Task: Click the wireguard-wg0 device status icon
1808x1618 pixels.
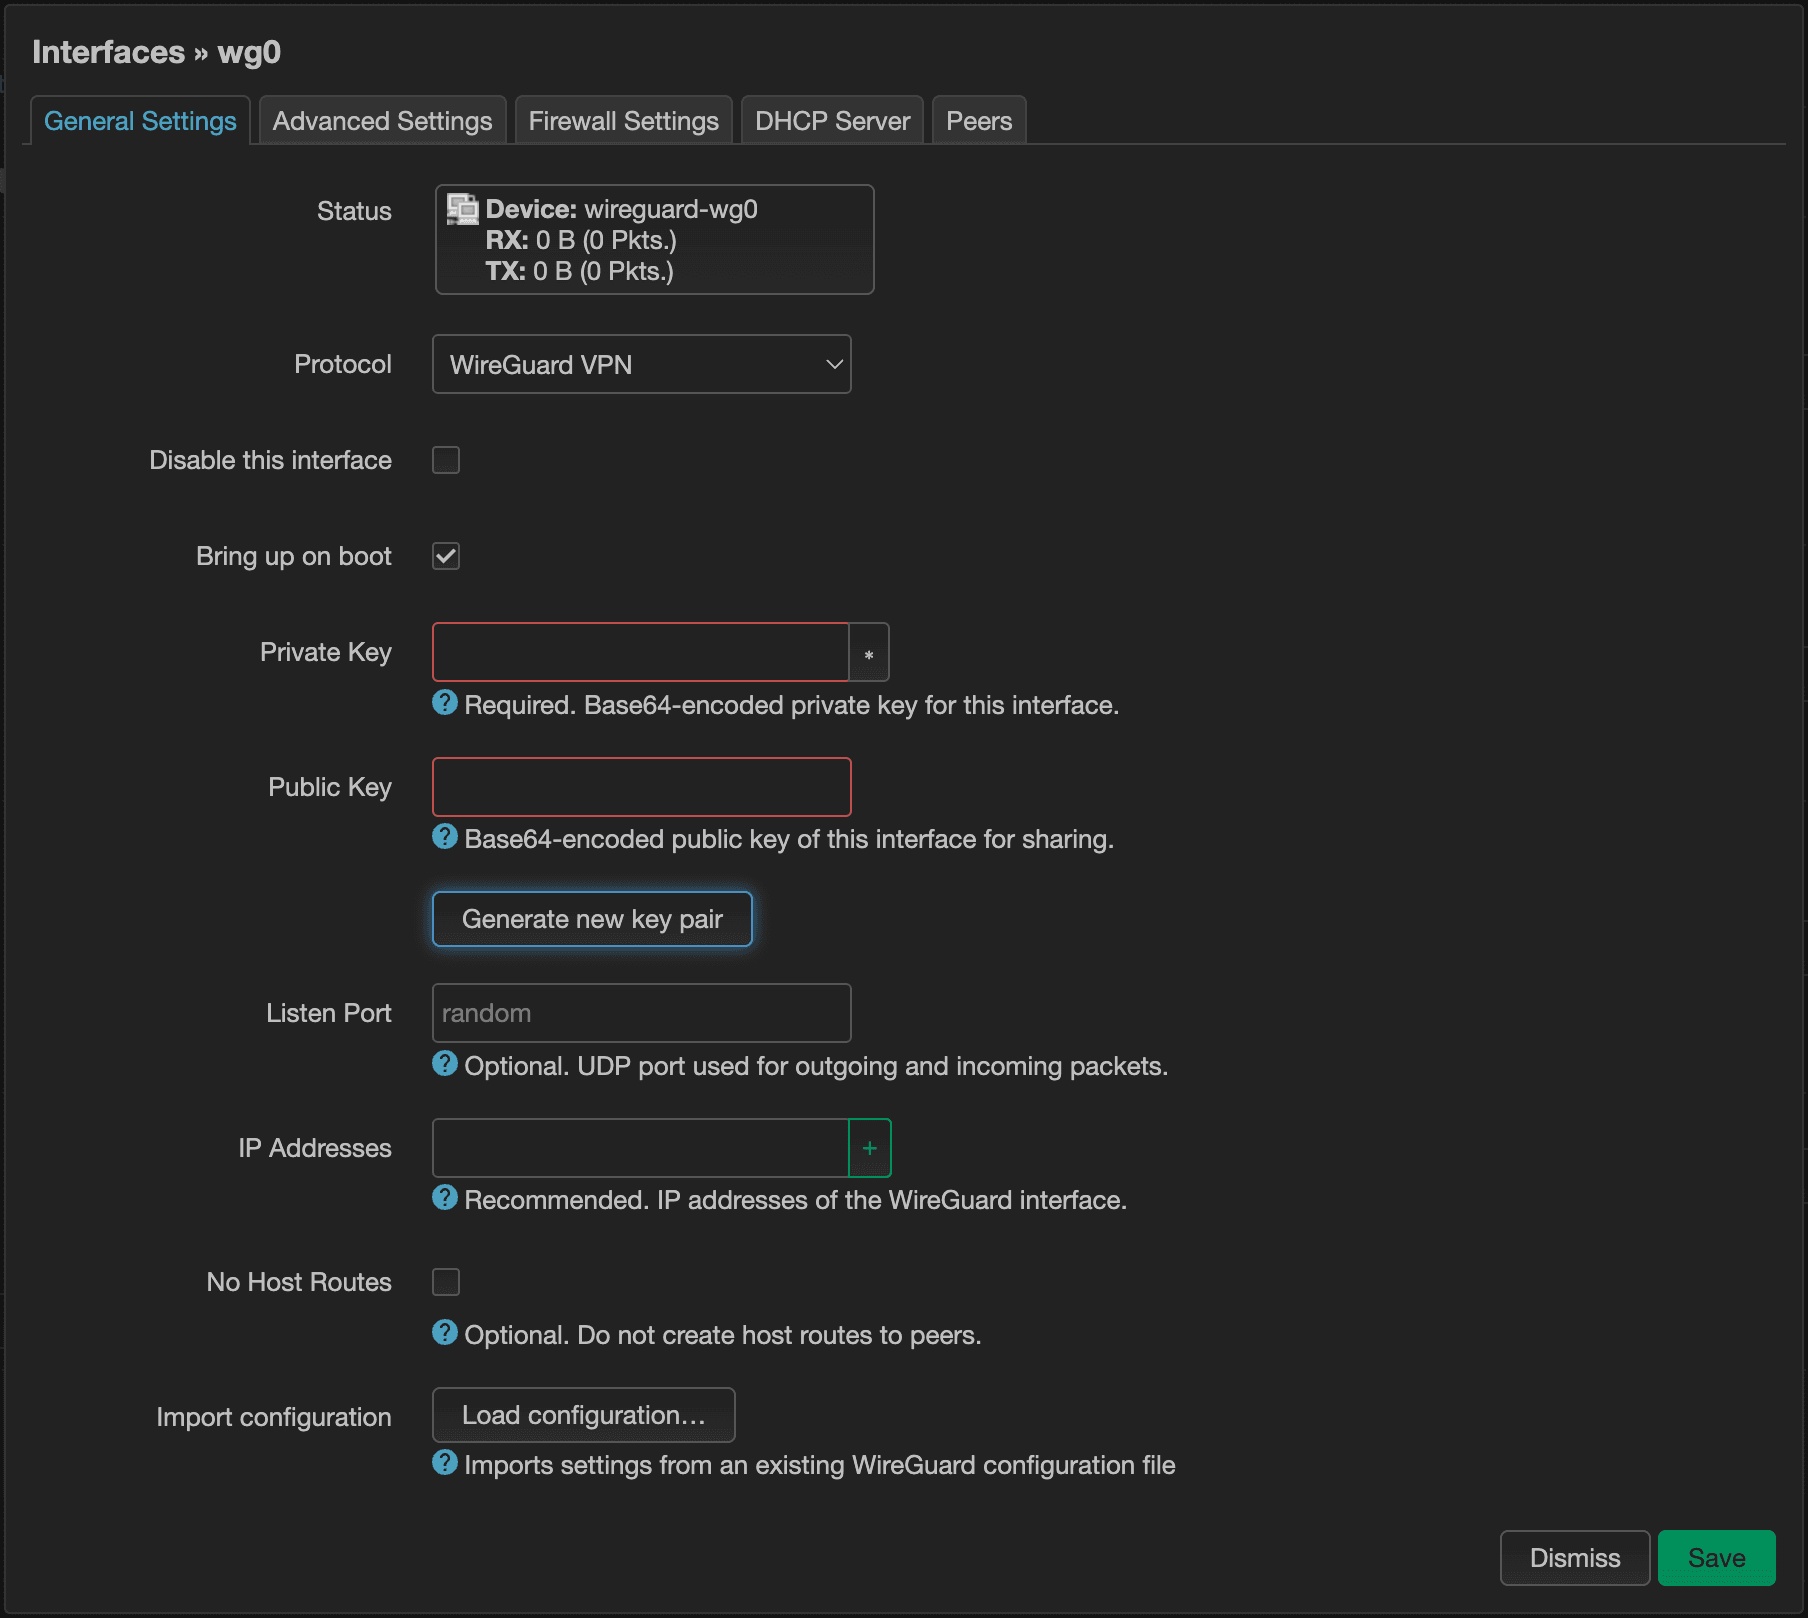Action: 462,209
